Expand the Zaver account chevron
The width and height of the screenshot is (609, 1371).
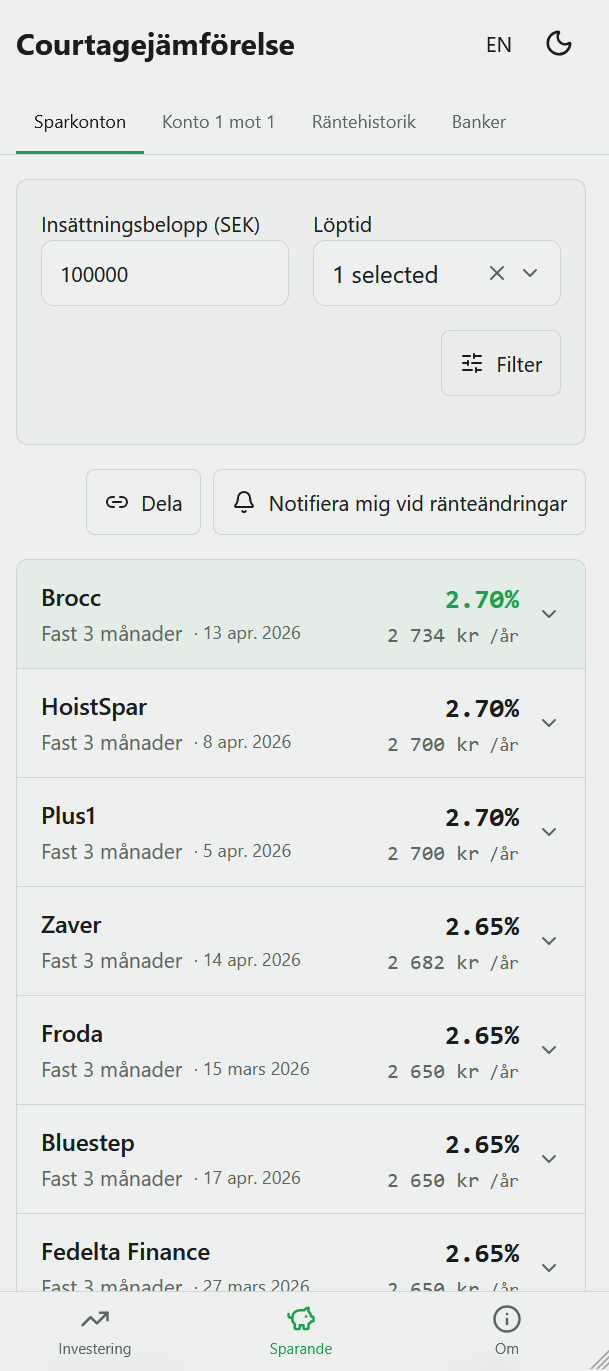pyautogui.click(x=548, y=941)
